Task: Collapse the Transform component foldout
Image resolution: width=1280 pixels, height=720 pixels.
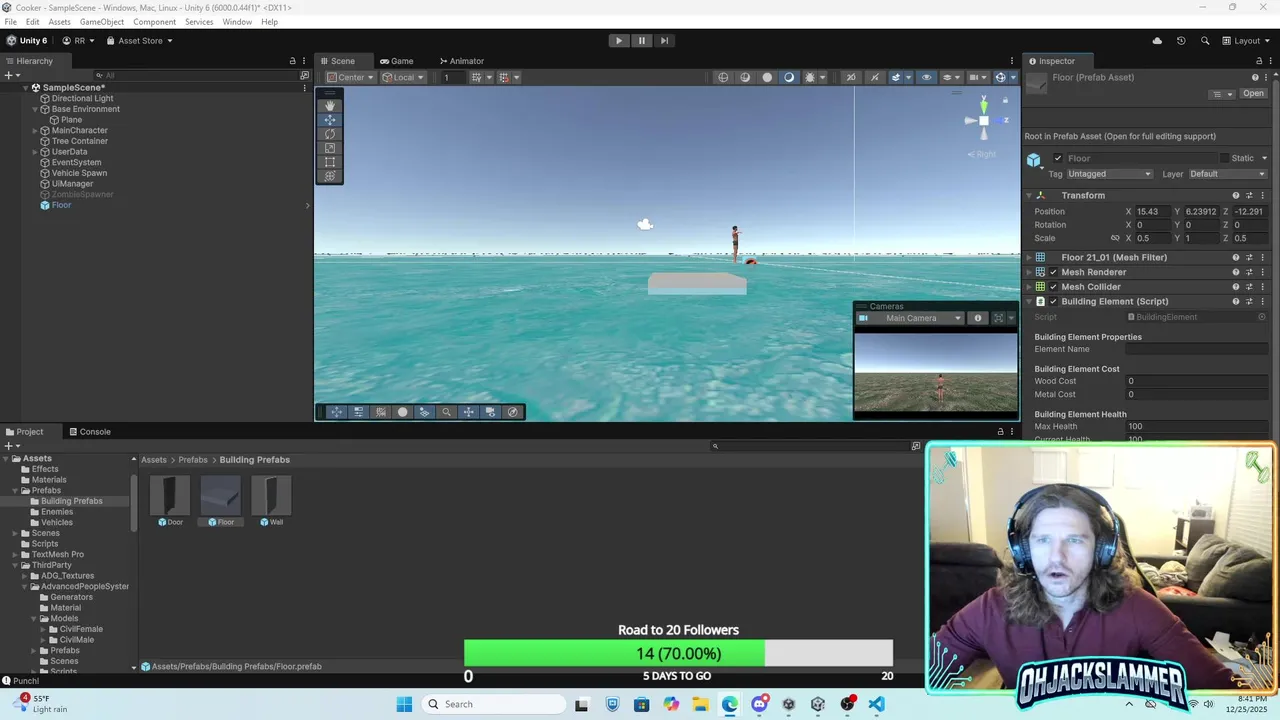Action: pos(1029,196)
